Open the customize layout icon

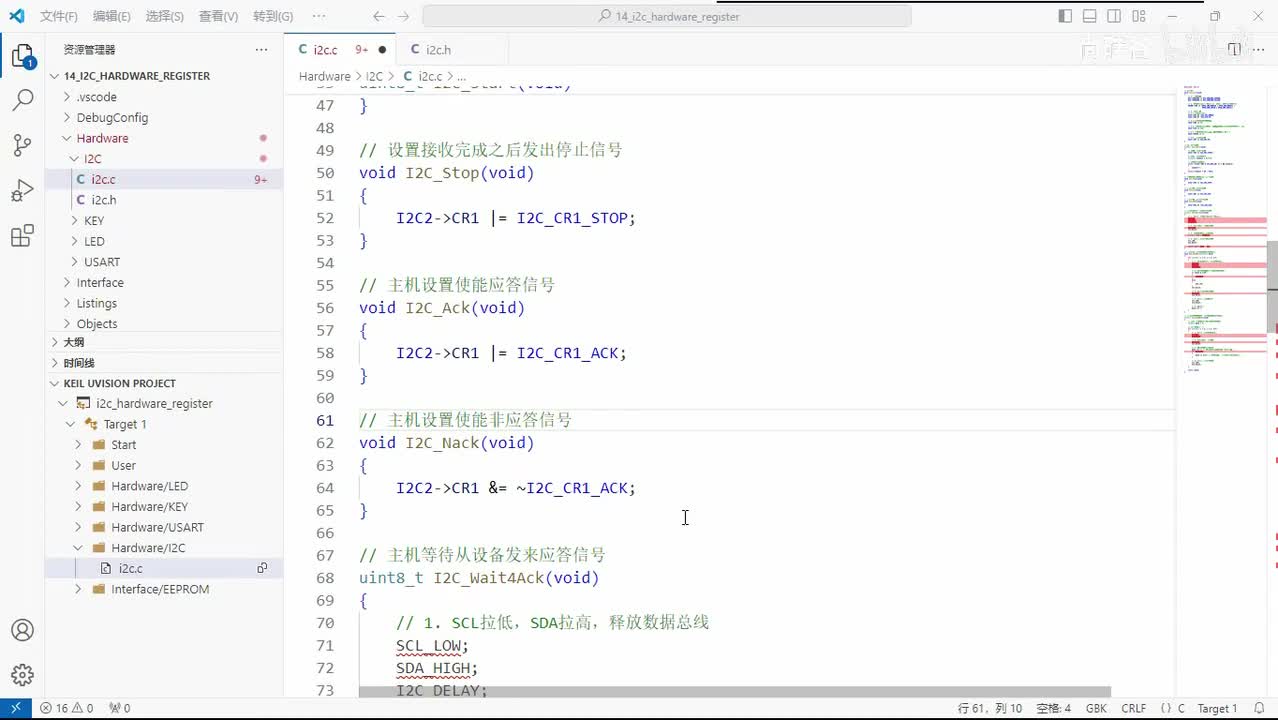1137,16
